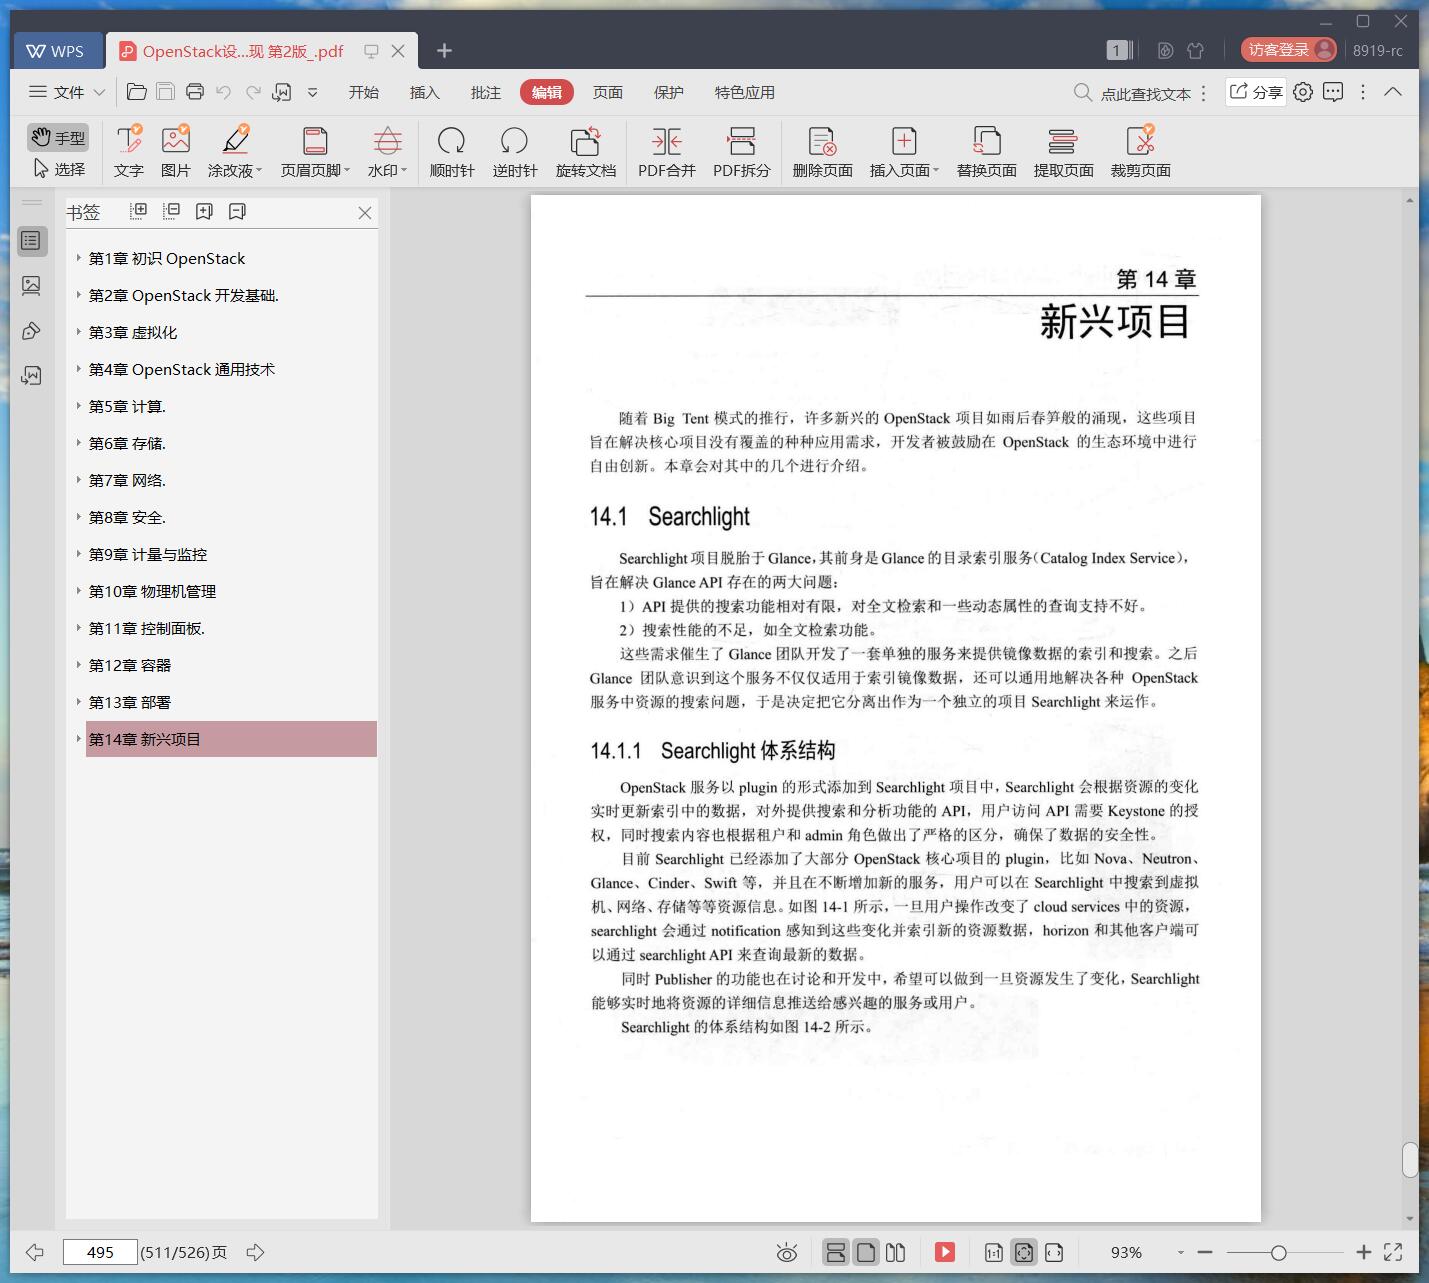Screen dimensions: 1429x1283
Task: Click 旋转文档 rotate document
Action: 586,151
